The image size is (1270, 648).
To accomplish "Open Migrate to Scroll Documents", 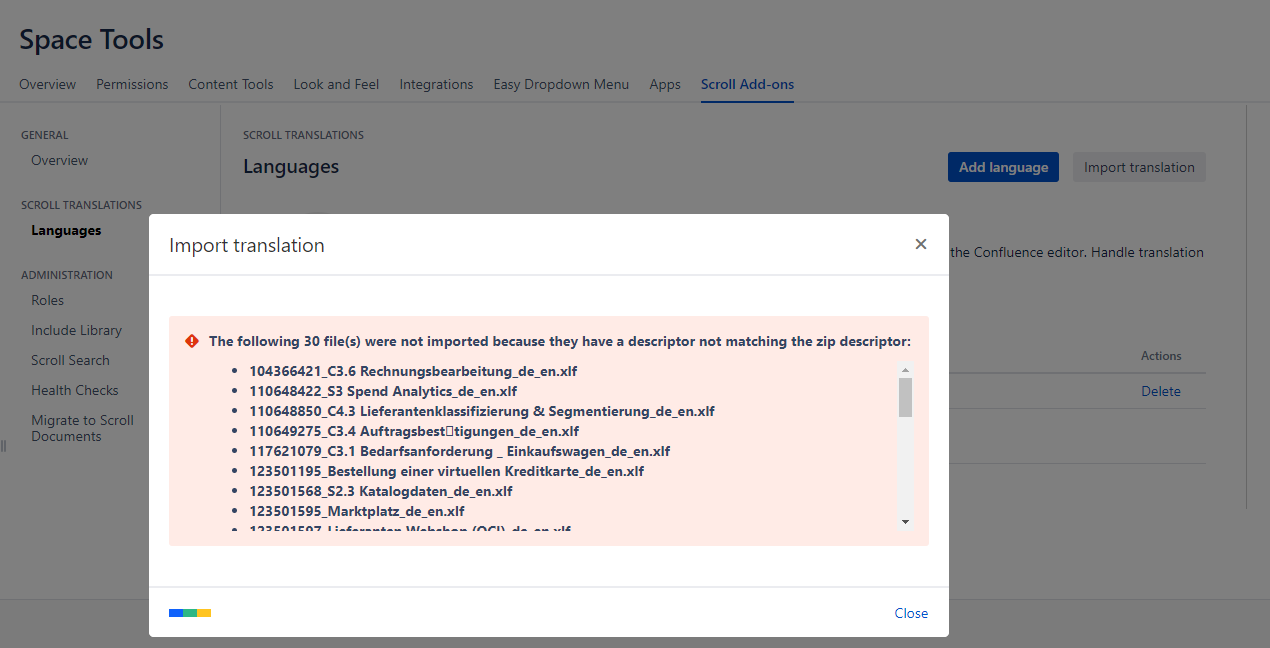I will click(82, 428).
